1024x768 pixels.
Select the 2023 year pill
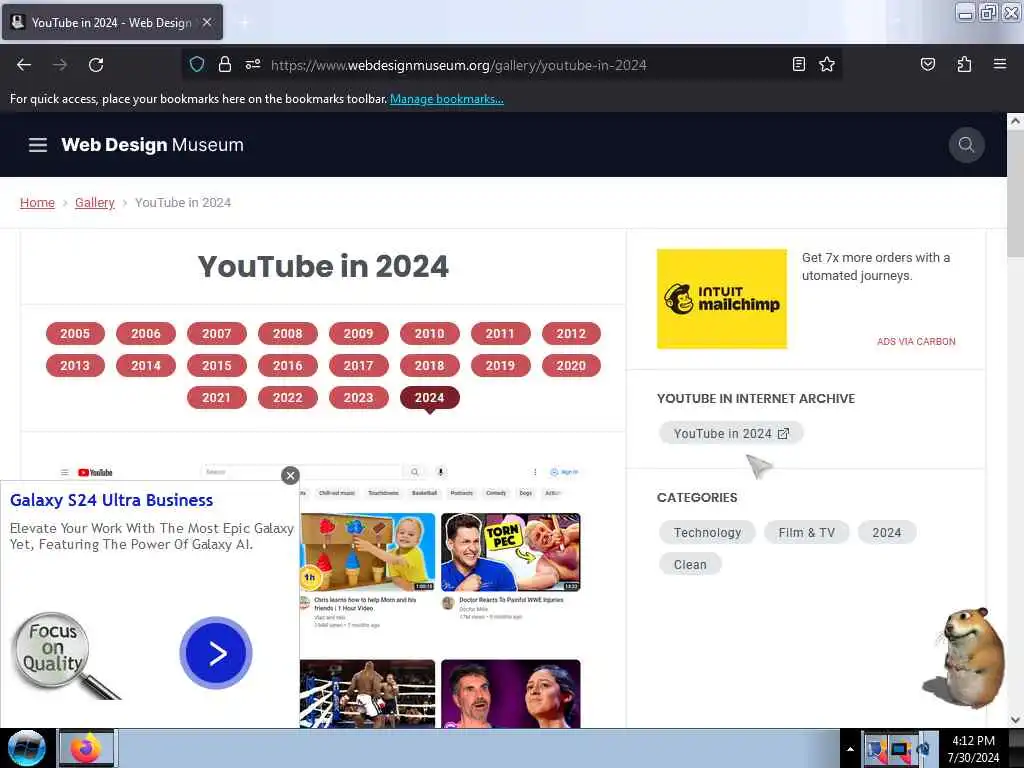[359, 398]
